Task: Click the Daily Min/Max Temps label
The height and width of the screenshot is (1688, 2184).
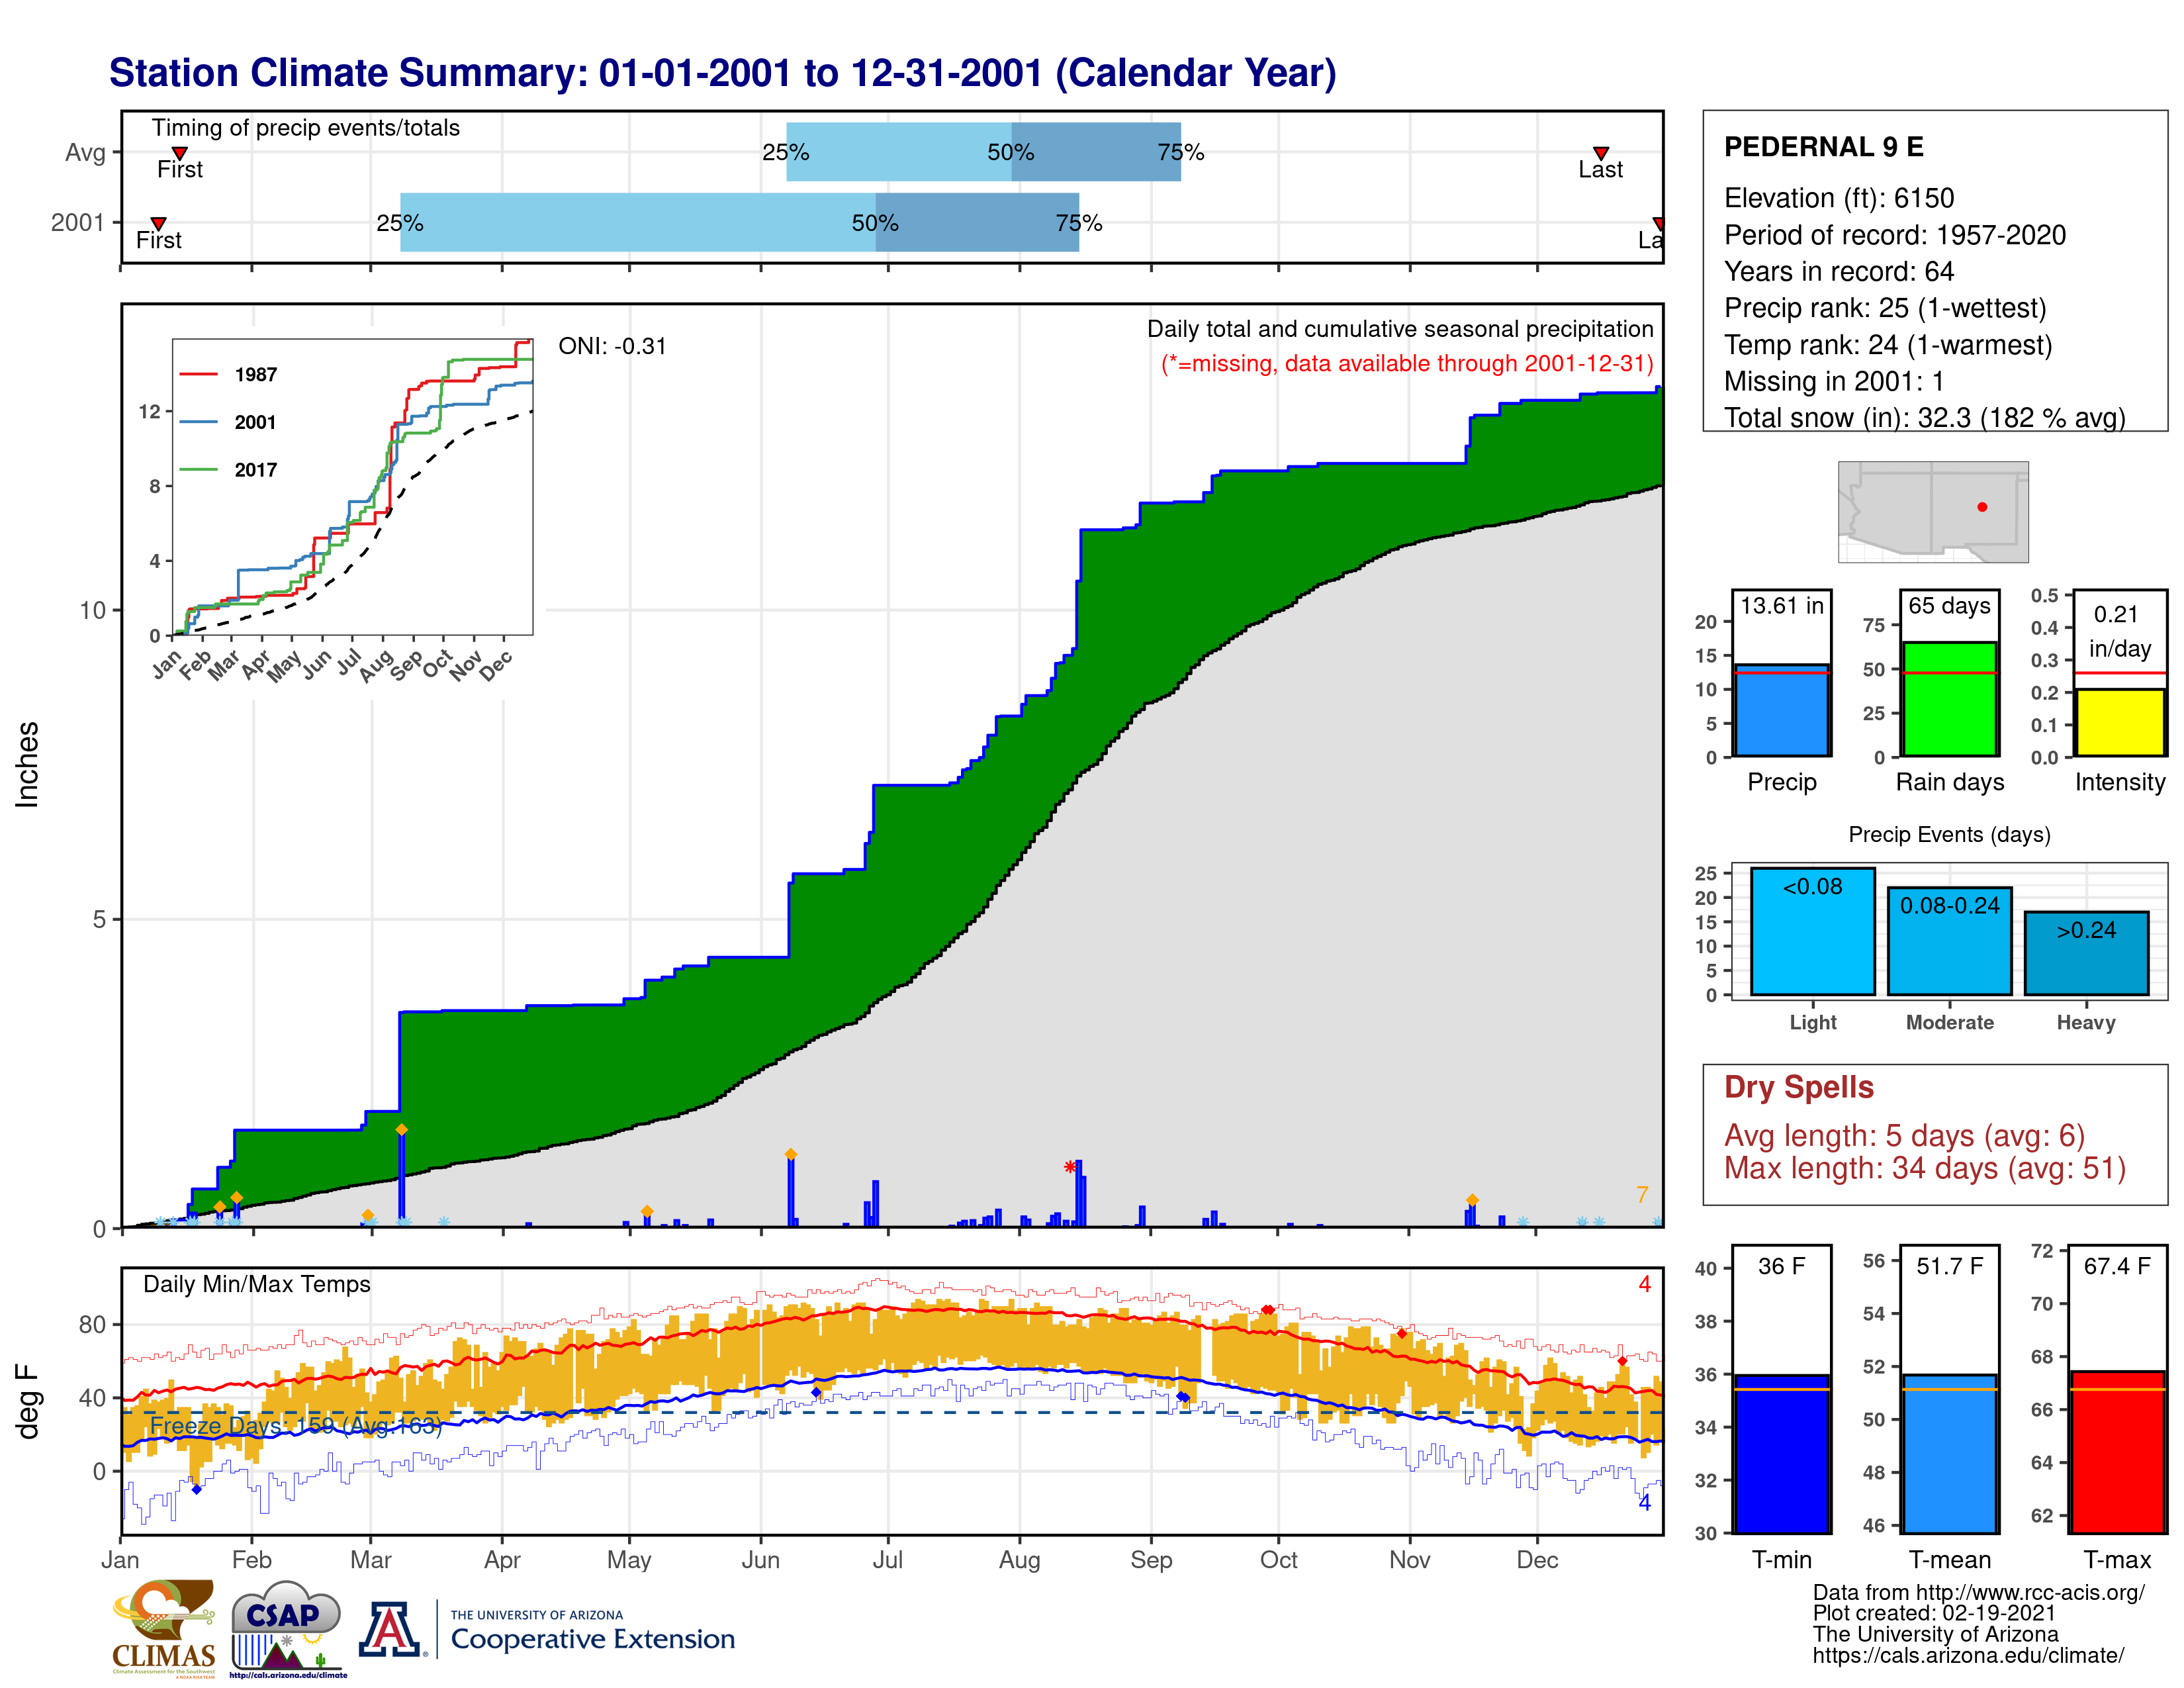Action: [256, 1284]
